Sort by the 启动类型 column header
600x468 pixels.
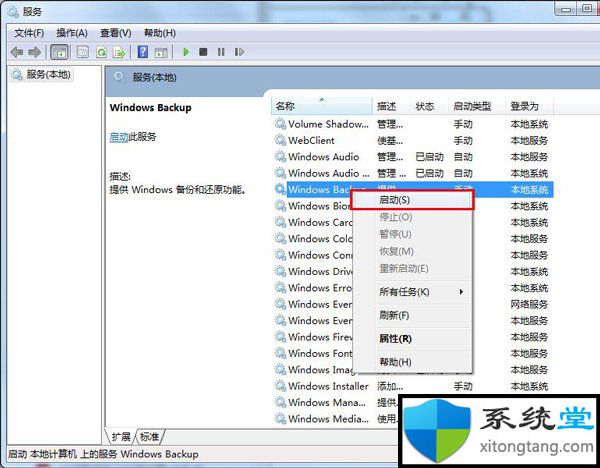[477, 106]
